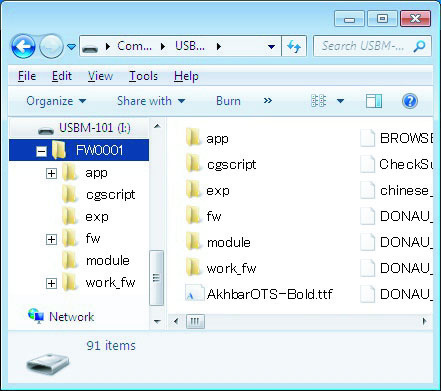Collapse the FW0001 folder tree node
441x391 pixels.
point(41,151)
